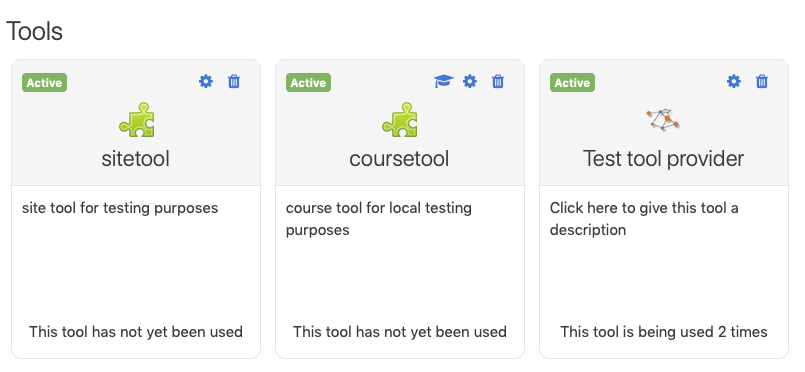Click 'Click here to give this tool a description'
This screenshot has width=805, height=372.
click(x=644, y=219)
